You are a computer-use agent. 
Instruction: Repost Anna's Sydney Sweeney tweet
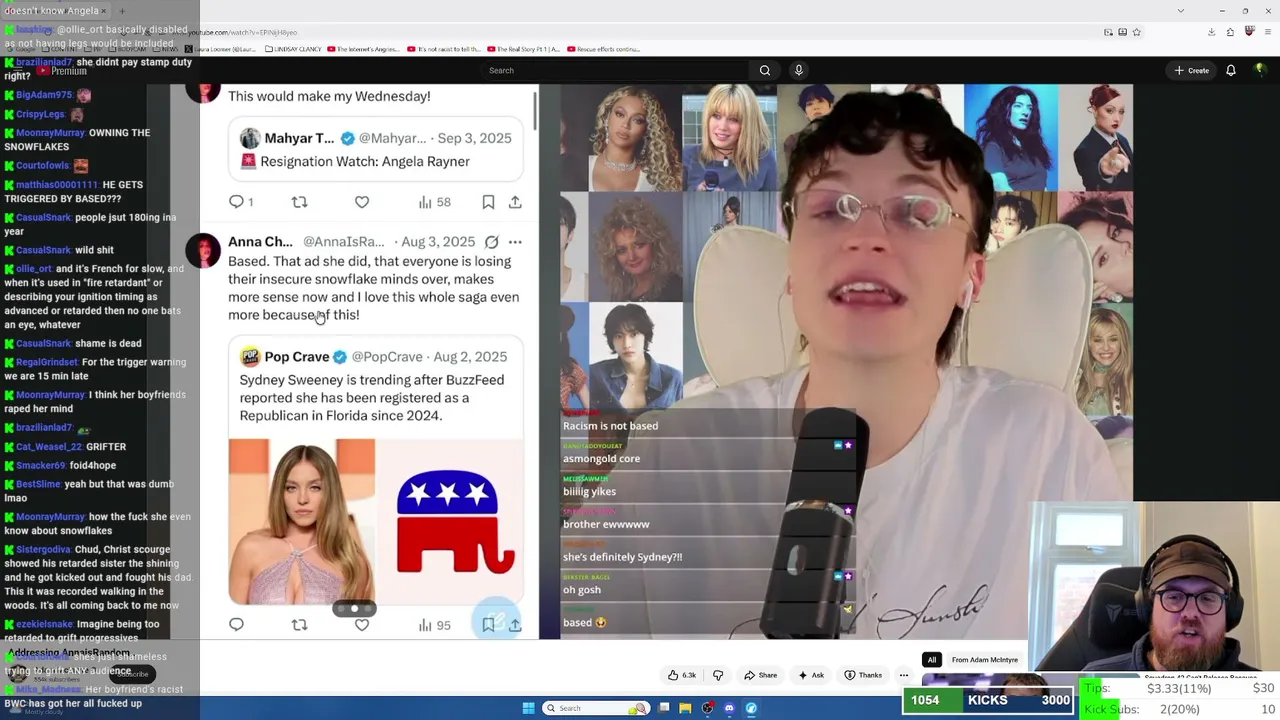pyautogui.click(x=299, y=625)
